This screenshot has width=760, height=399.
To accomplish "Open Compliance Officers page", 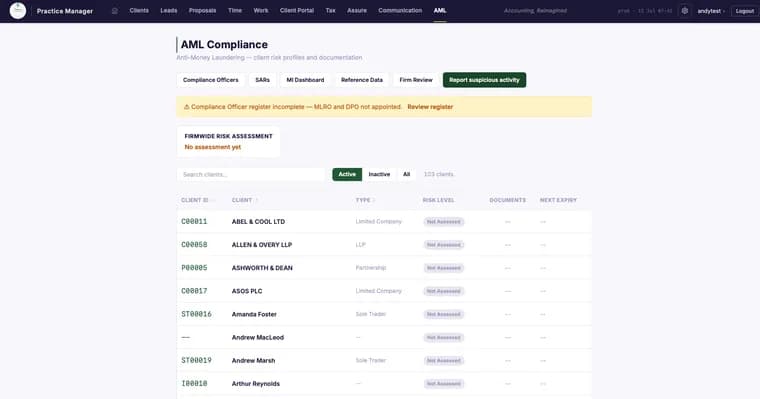I will point(211,80).
